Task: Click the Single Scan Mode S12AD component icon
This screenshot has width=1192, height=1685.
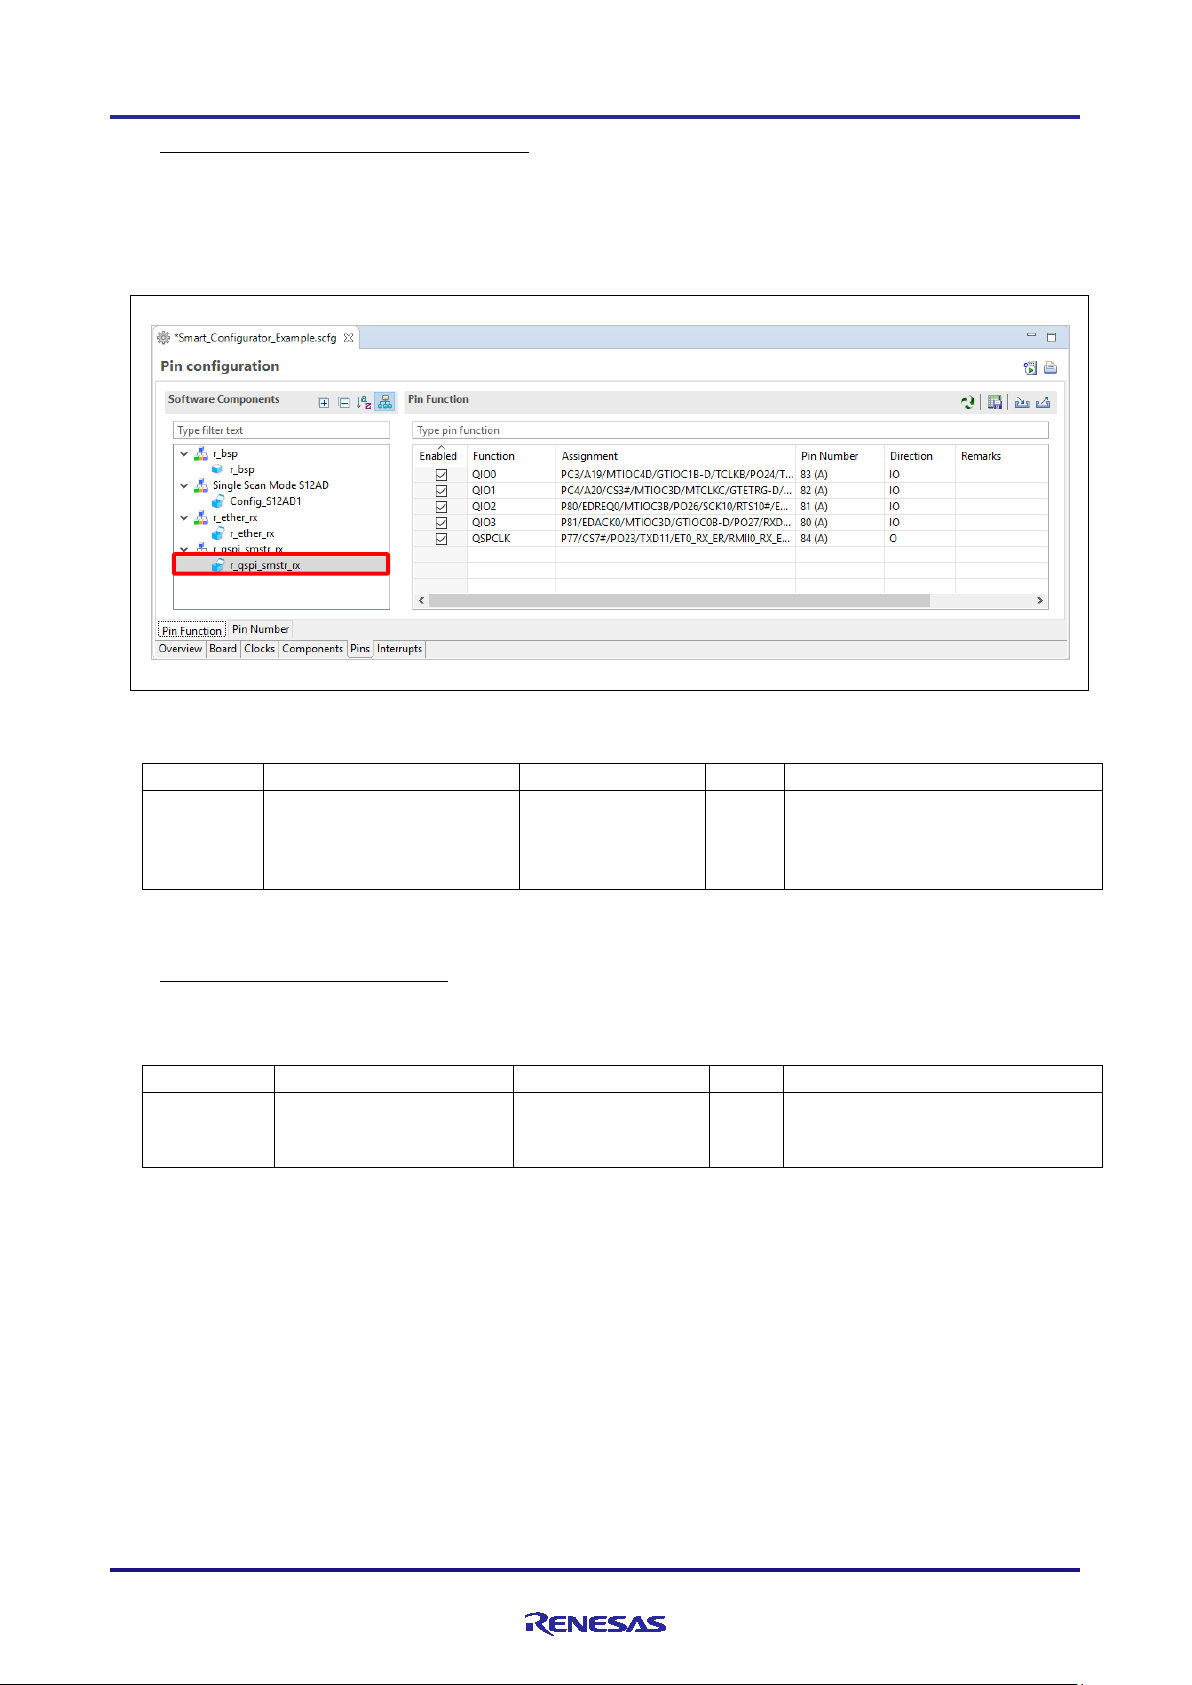Action: 201,485
